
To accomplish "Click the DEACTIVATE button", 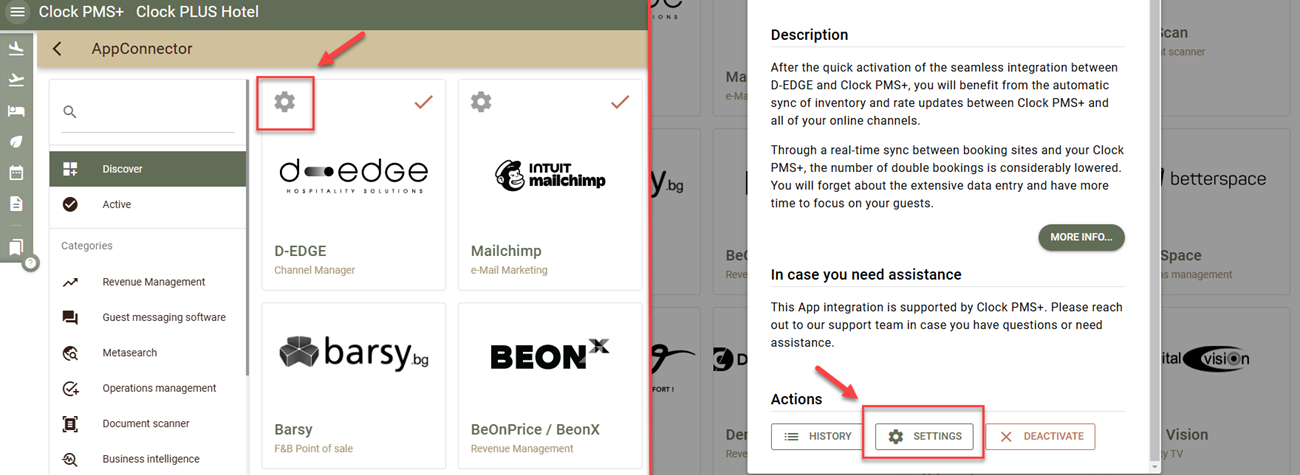I will [1040, 437].
